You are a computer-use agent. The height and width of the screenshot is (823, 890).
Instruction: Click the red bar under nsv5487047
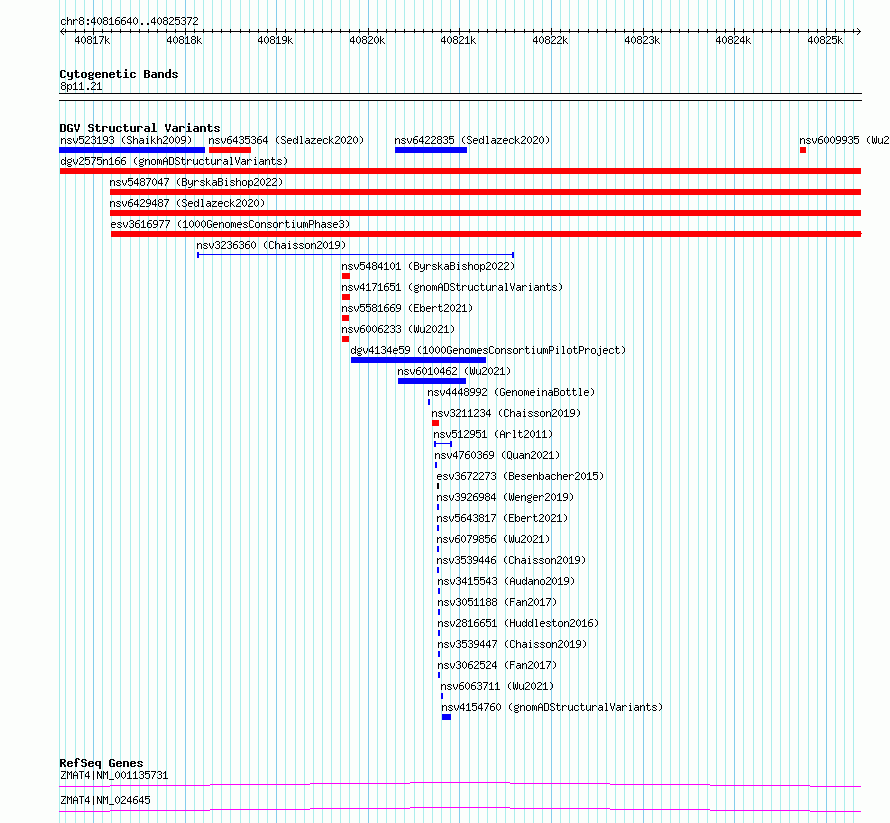coord(485,192)
